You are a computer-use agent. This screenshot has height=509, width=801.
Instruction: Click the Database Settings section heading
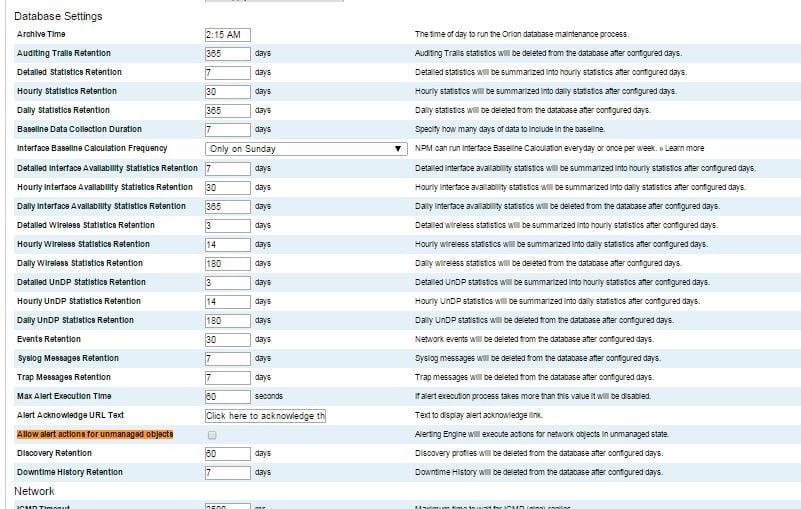coord(58,16)
